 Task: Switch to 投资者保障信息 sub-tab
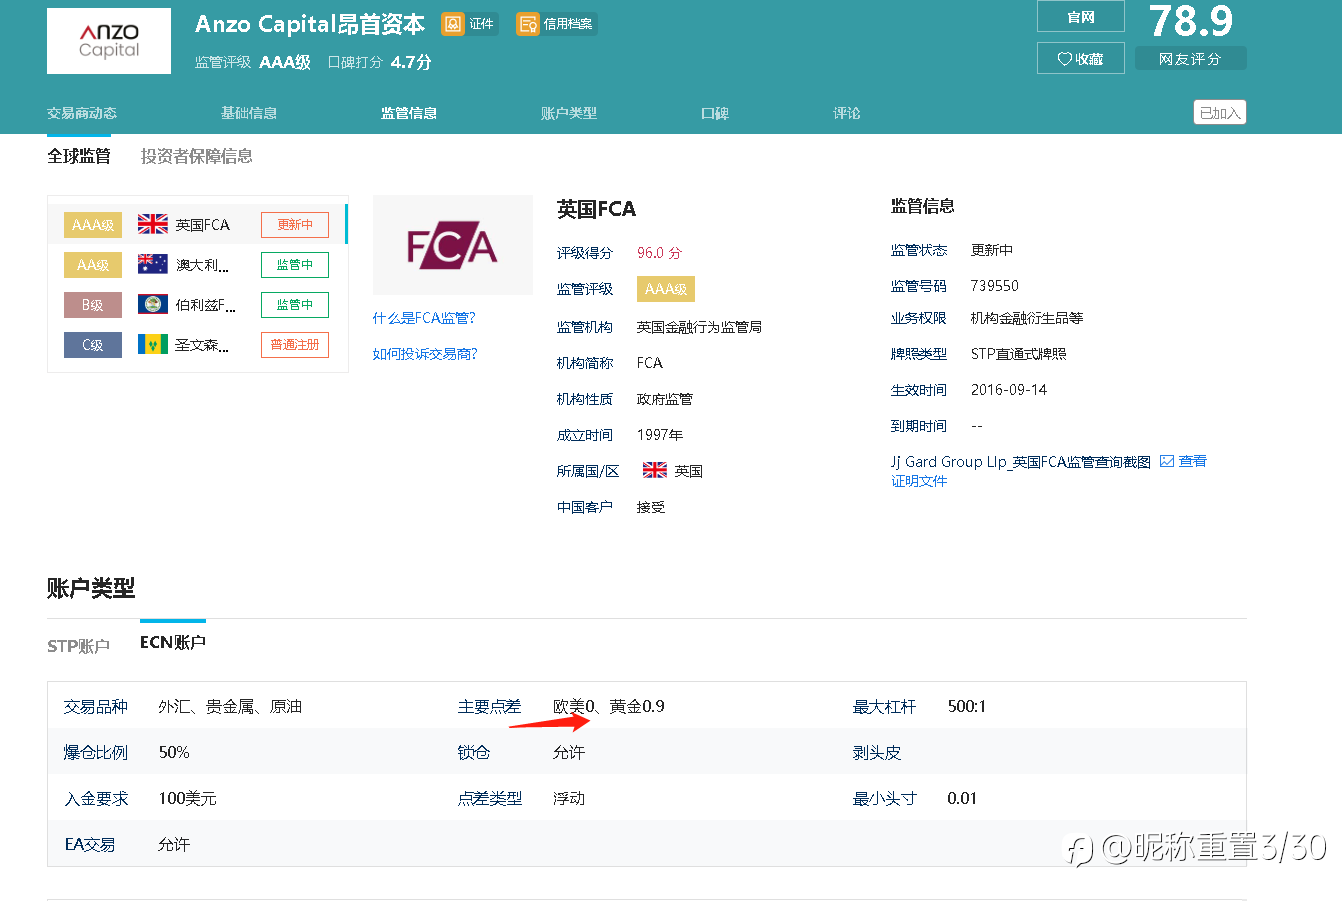coord(197,156)
